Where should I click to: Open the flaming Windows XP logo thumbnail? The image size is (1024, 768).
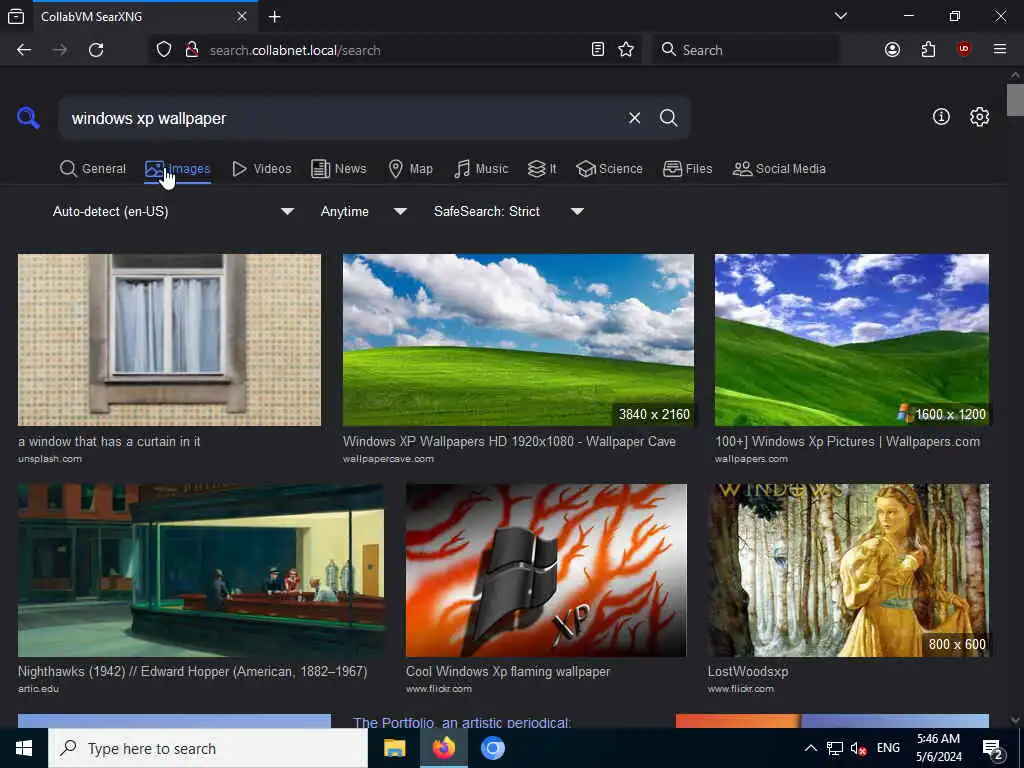[546, 570]
